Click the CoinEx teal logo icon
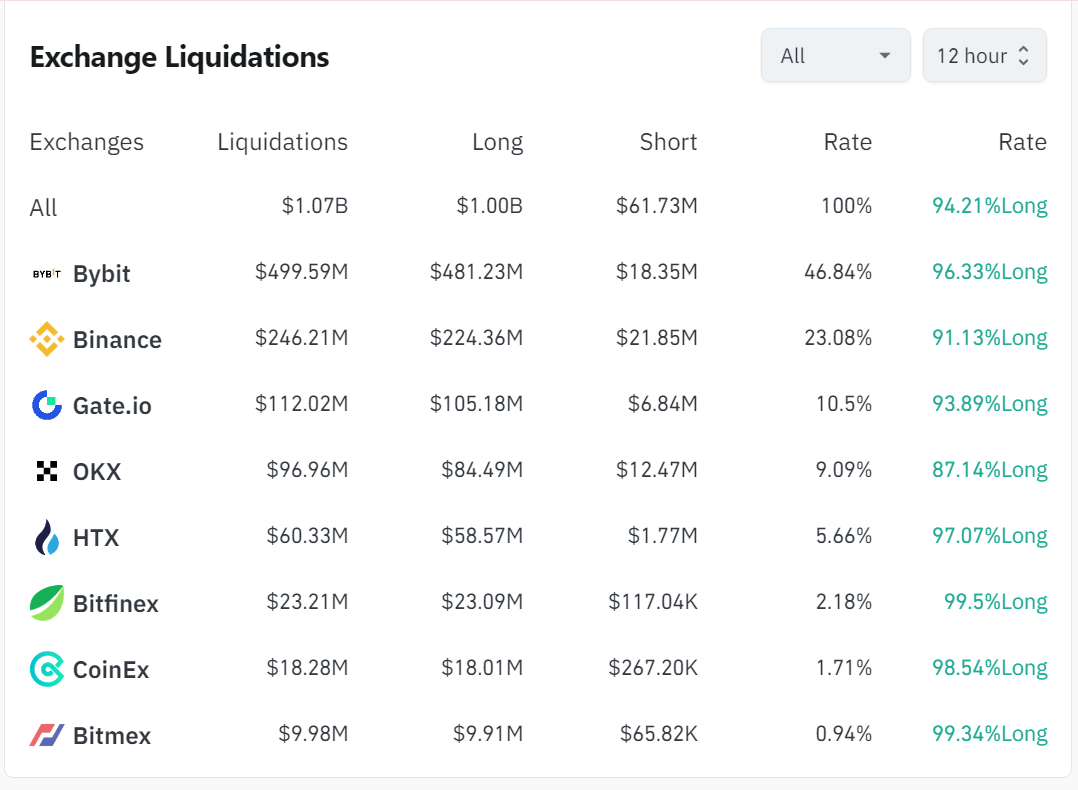Viewport: 1078px width, 790px height. click(x=47, y=669)
